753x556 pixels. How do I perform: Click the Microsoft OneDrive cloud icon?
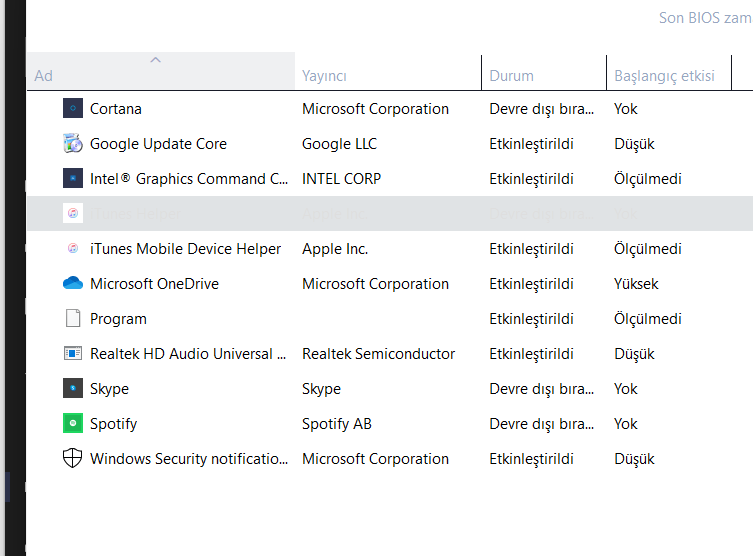[73, 283]
